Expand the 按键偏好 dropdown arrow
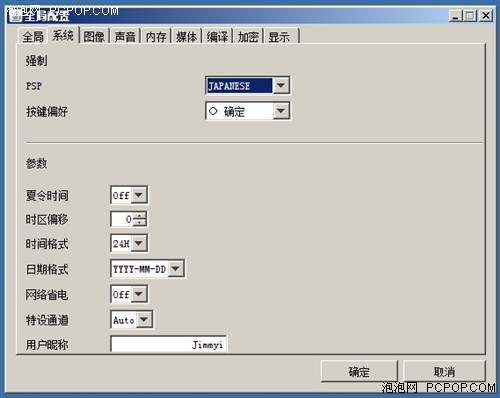 tap(281, 111)
